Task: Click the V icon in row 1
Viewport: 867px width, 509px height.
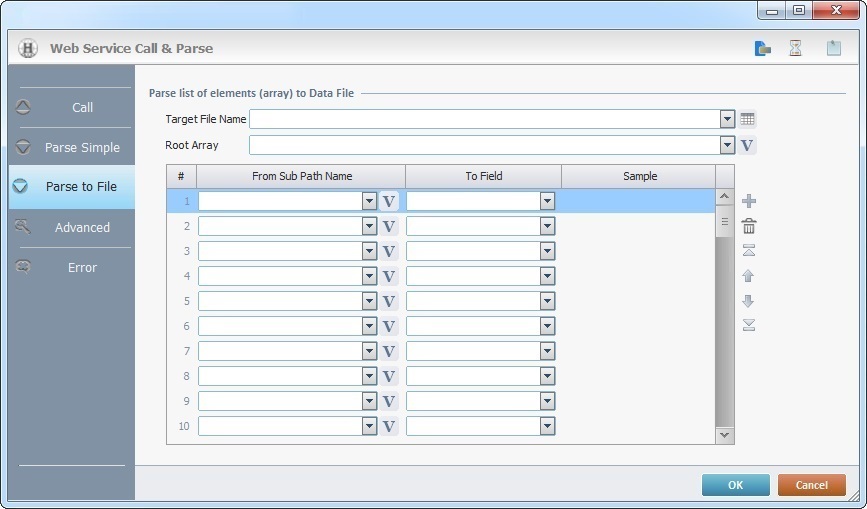Action: click(x=389, y=201)
